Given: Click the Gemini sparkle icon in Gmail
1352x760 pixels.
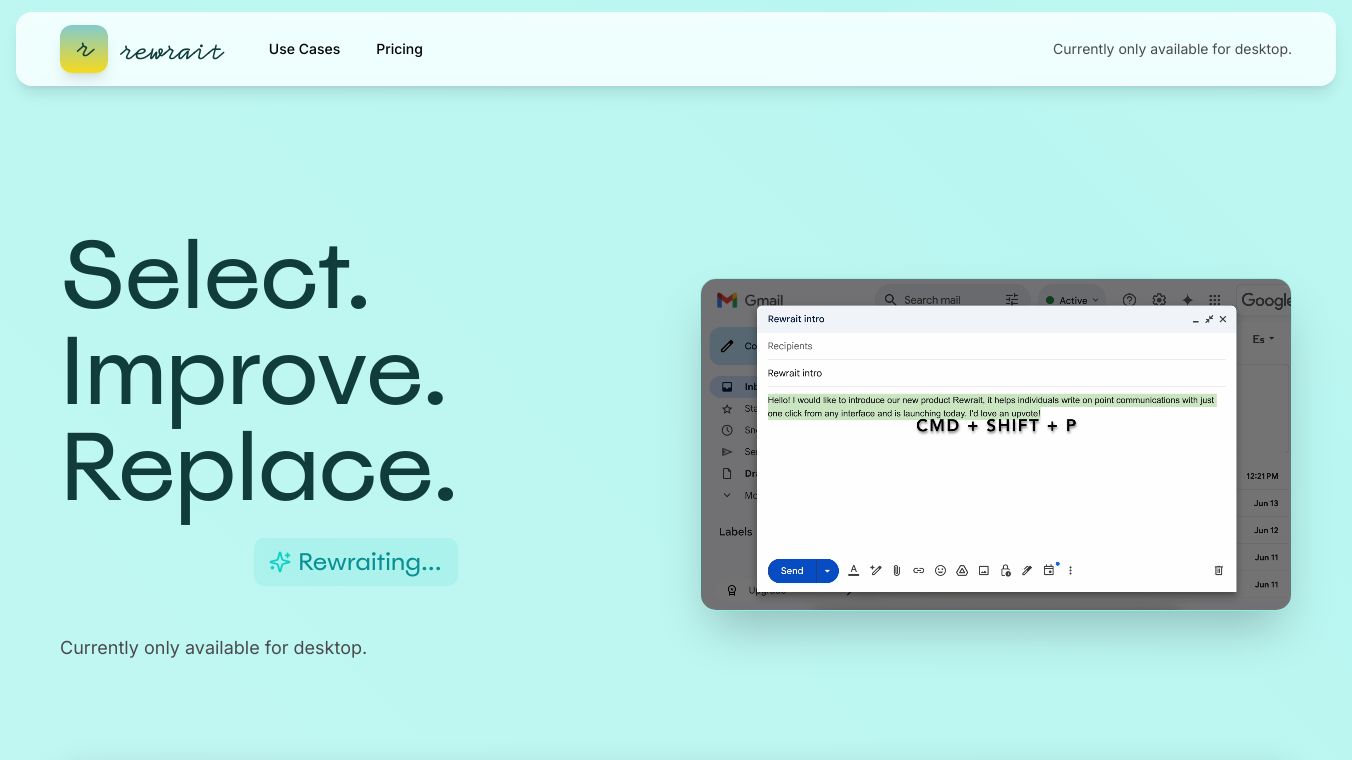Looking at the screenshot, I should pyautogui.click(x=1187, y=300).
